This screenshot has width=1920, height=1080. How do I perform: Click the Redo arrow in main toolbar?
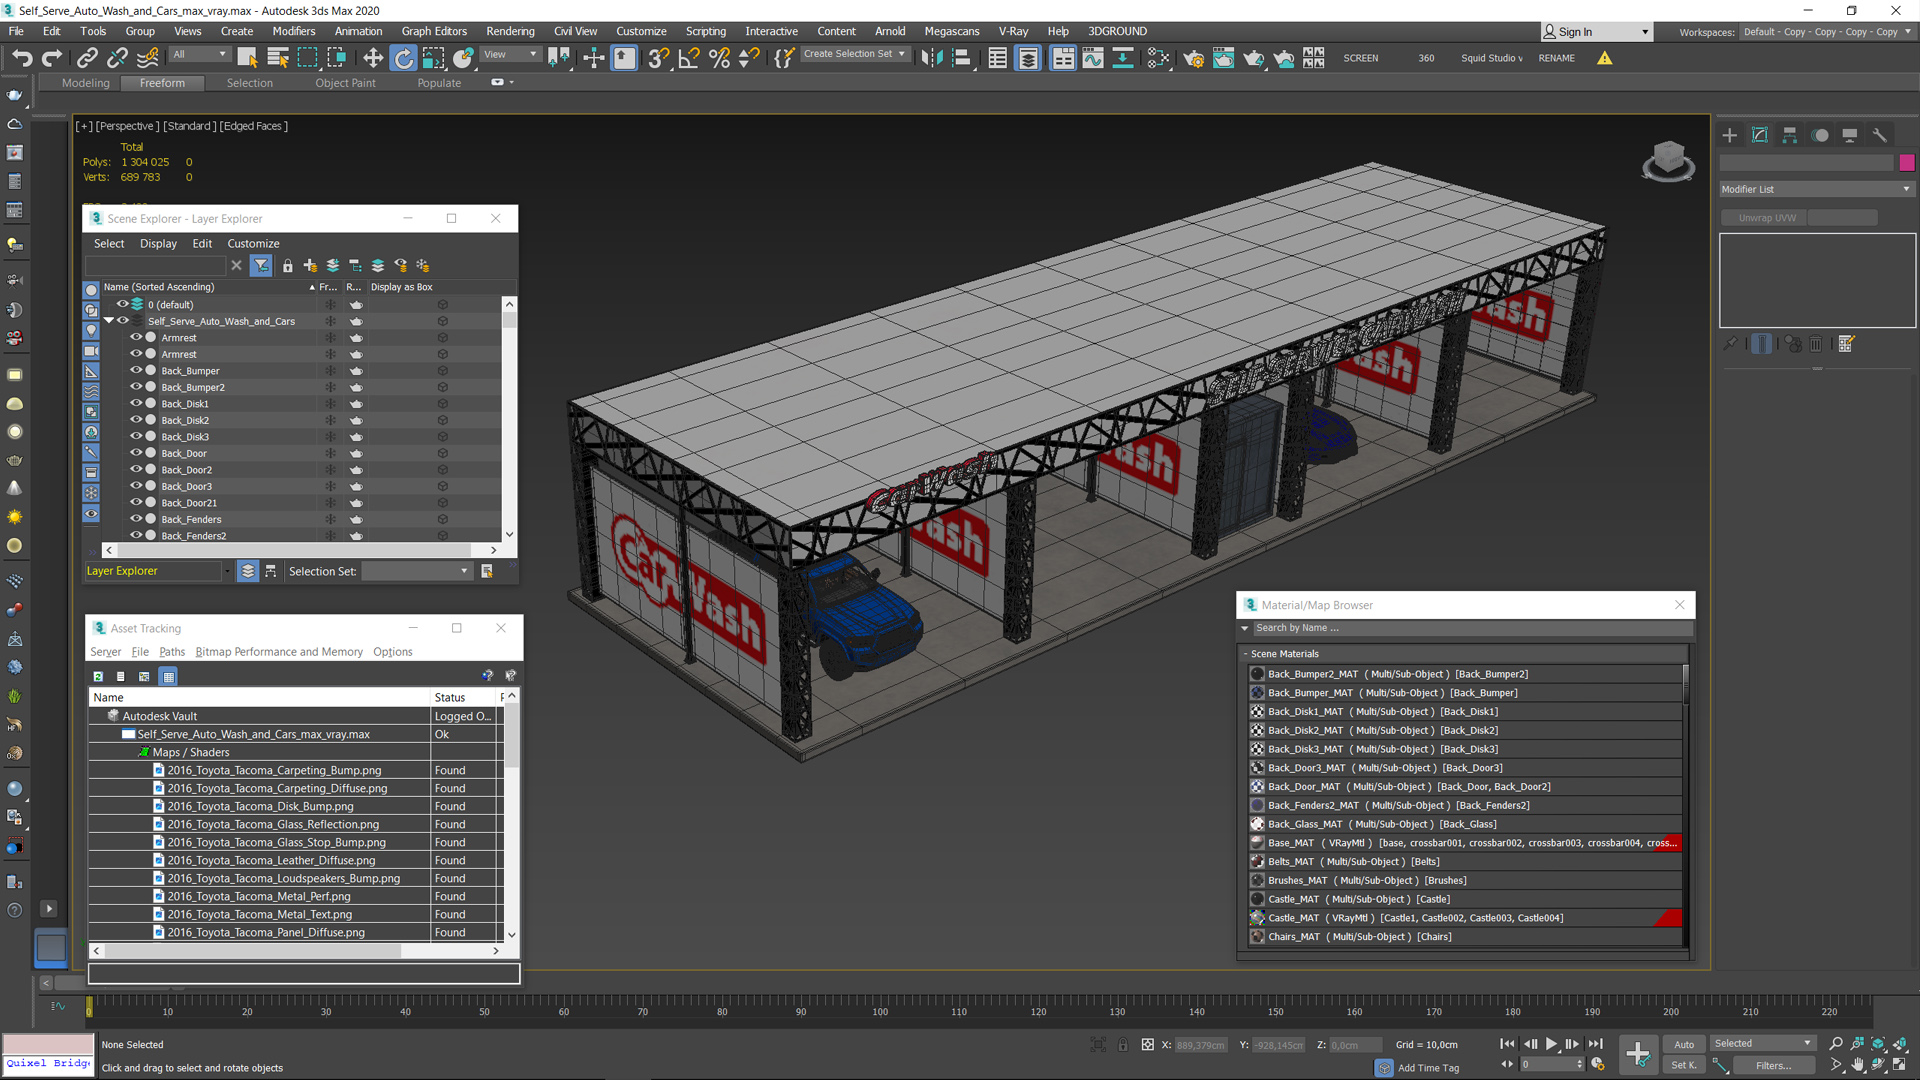(52, 58)
